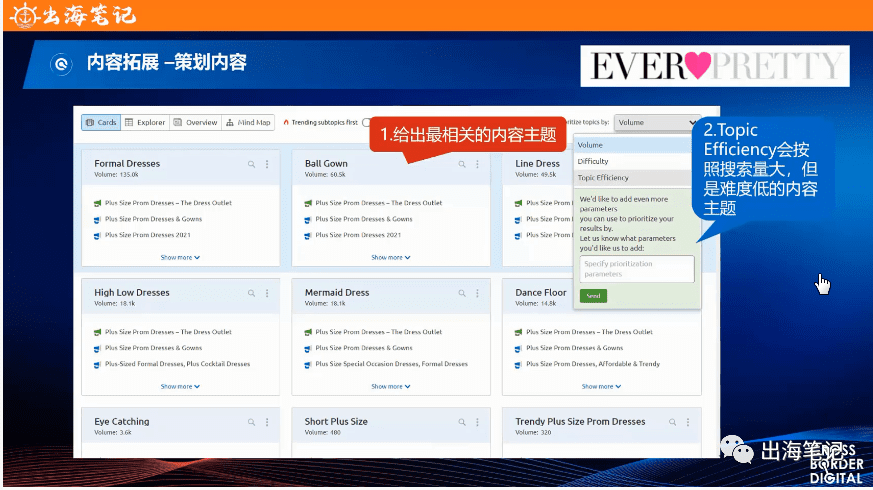This screenshot has height=490, width=873.
Task: Open Trendy Plus Size Prom Dresses title
Action: tap(580, 422)
